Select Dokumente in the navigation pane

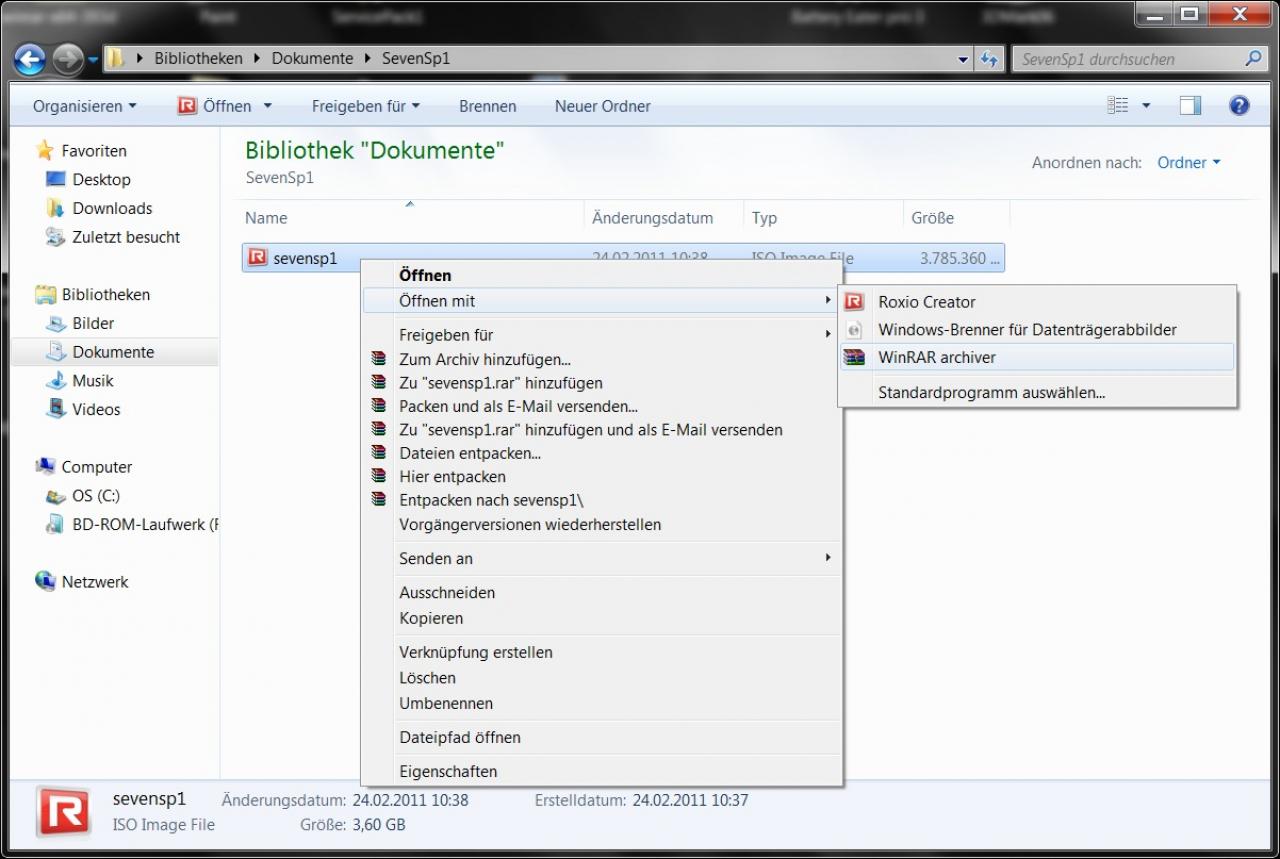114,352
